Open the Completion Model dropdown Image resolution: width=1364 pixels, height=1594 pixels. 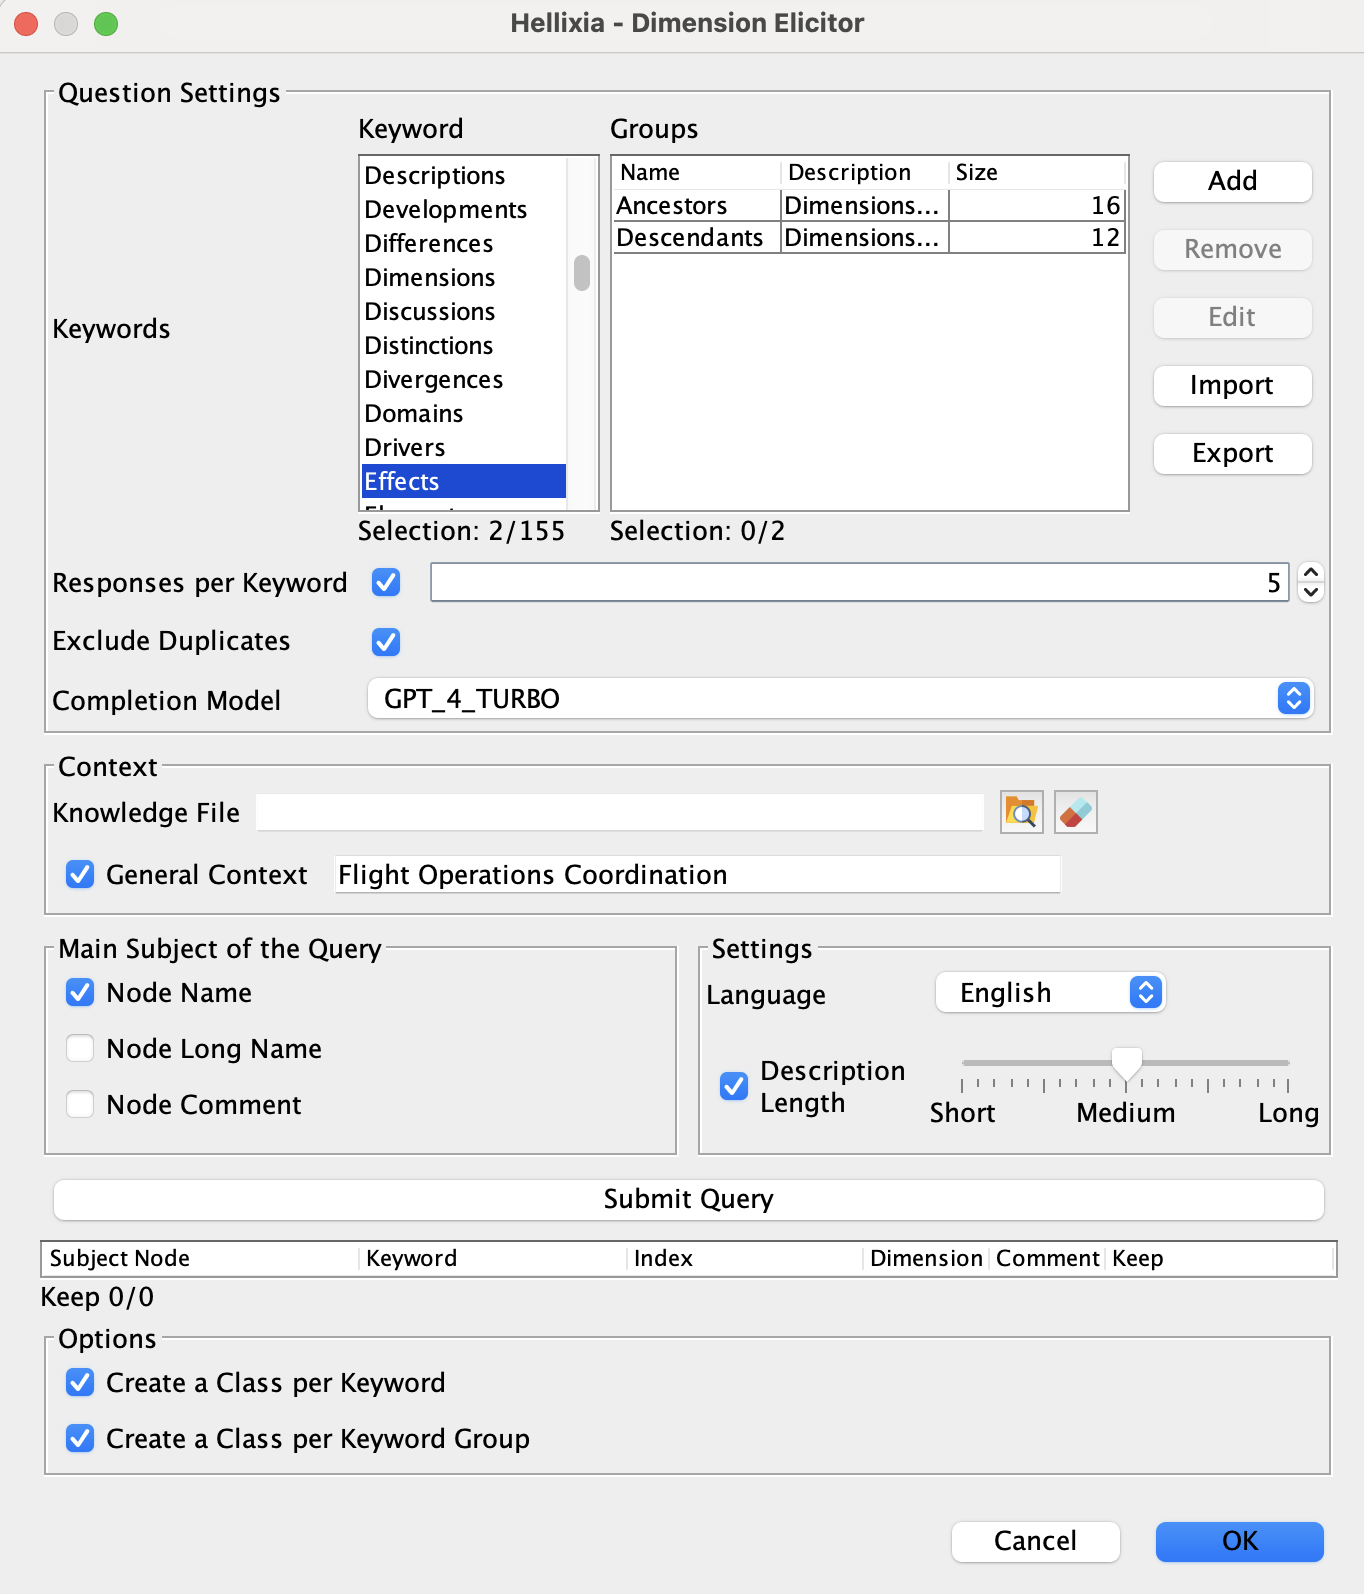pos(840,698)
